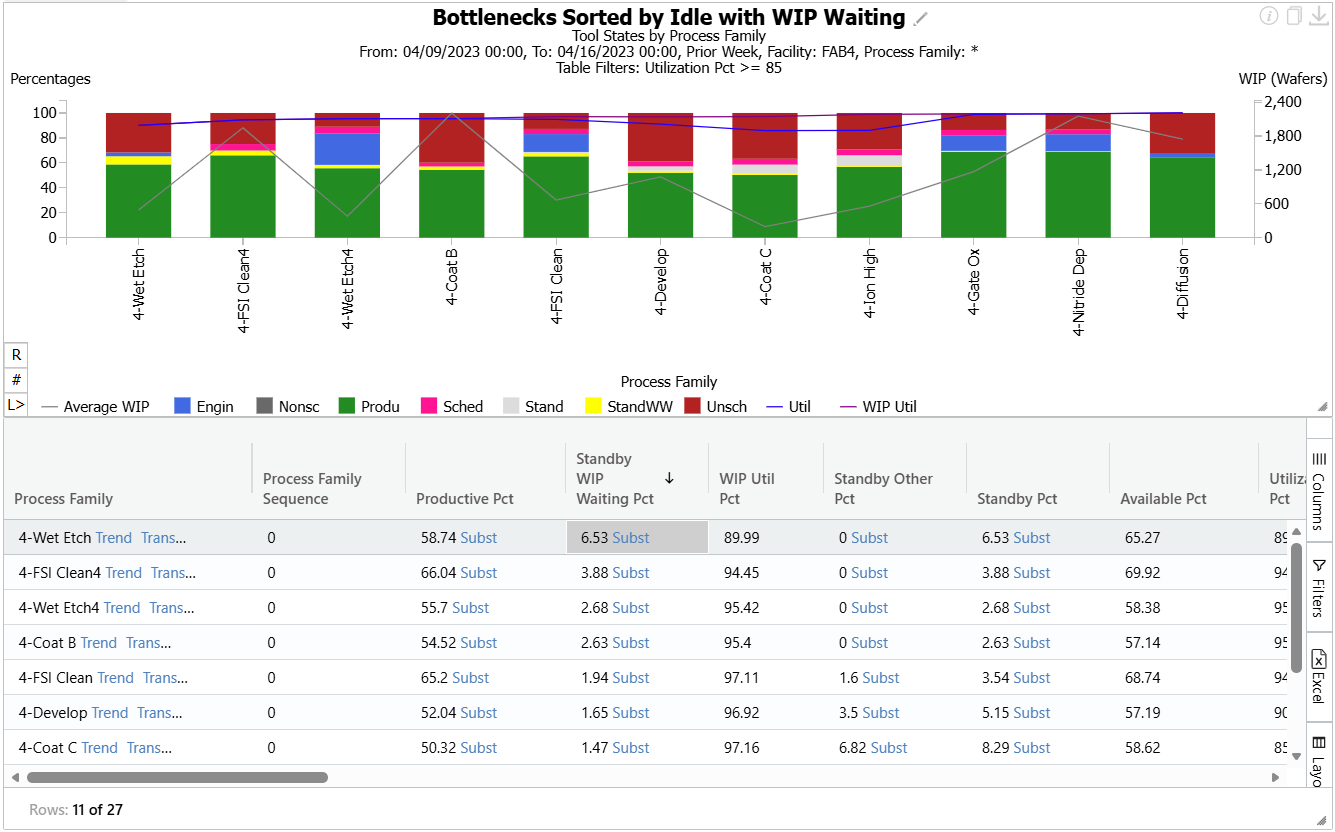Open the Filters side panel tab
Viewport: 1335px width, 832px height.
[x=1318, y=587]
